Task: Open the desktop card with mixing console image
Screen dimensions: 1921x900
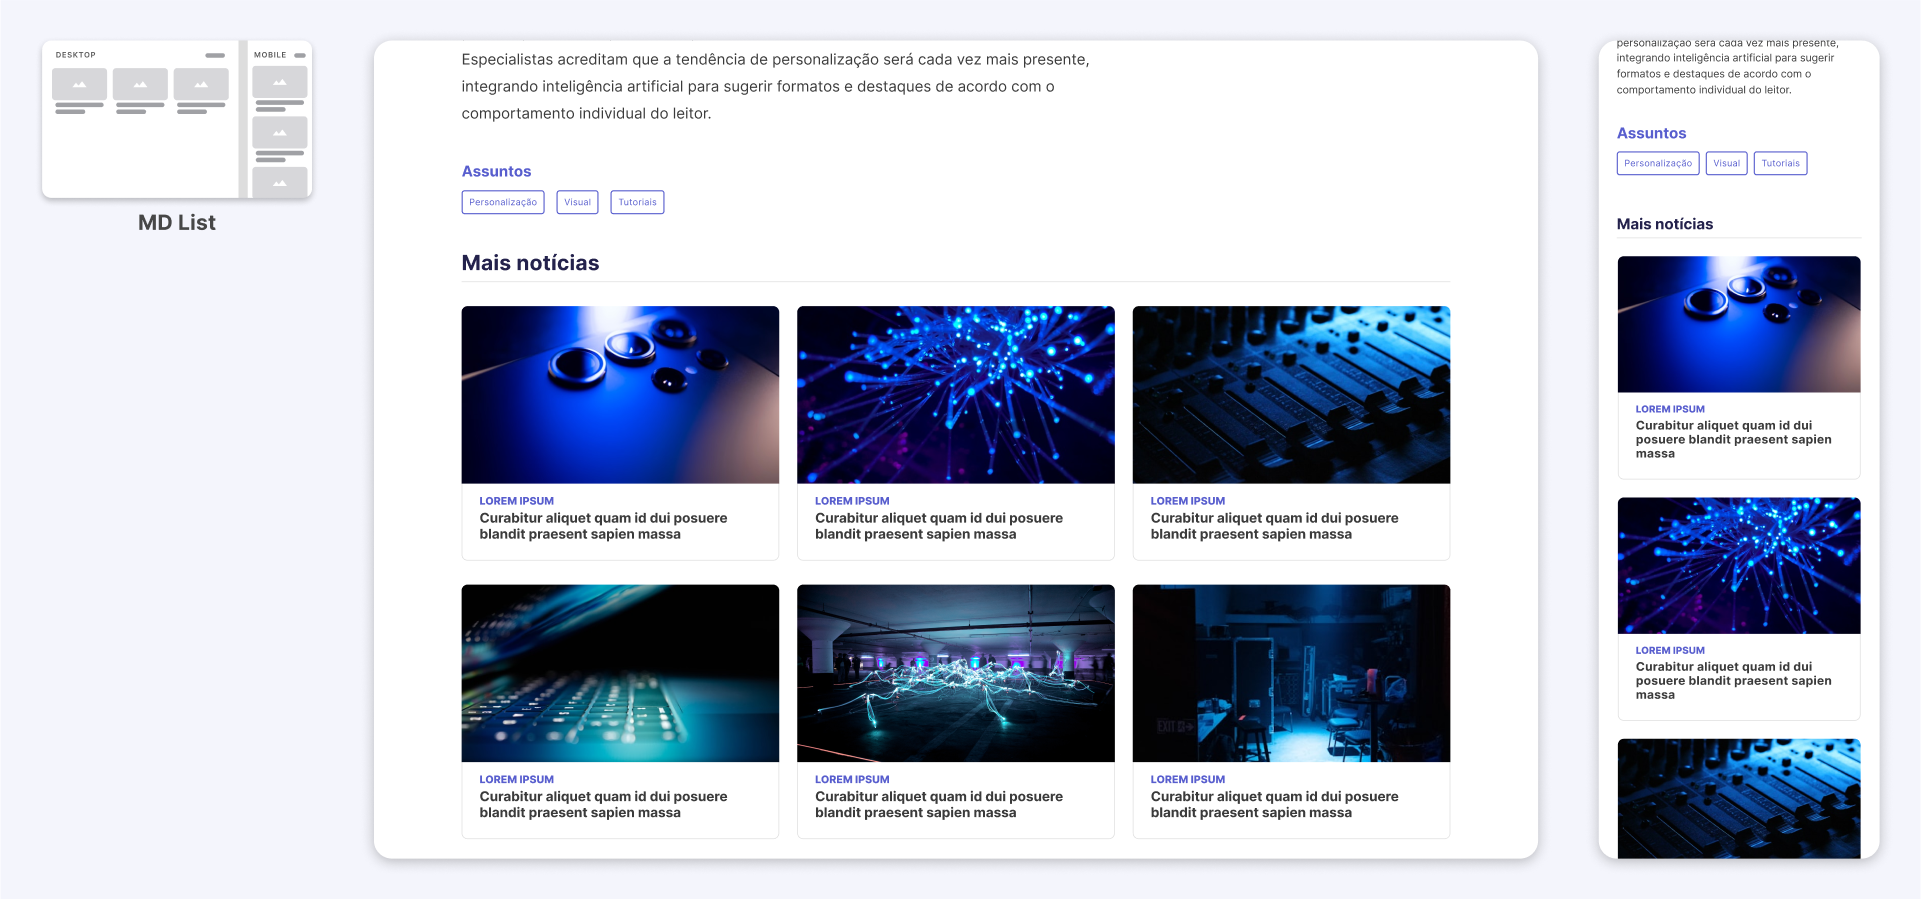Action: click(1291, 433)
